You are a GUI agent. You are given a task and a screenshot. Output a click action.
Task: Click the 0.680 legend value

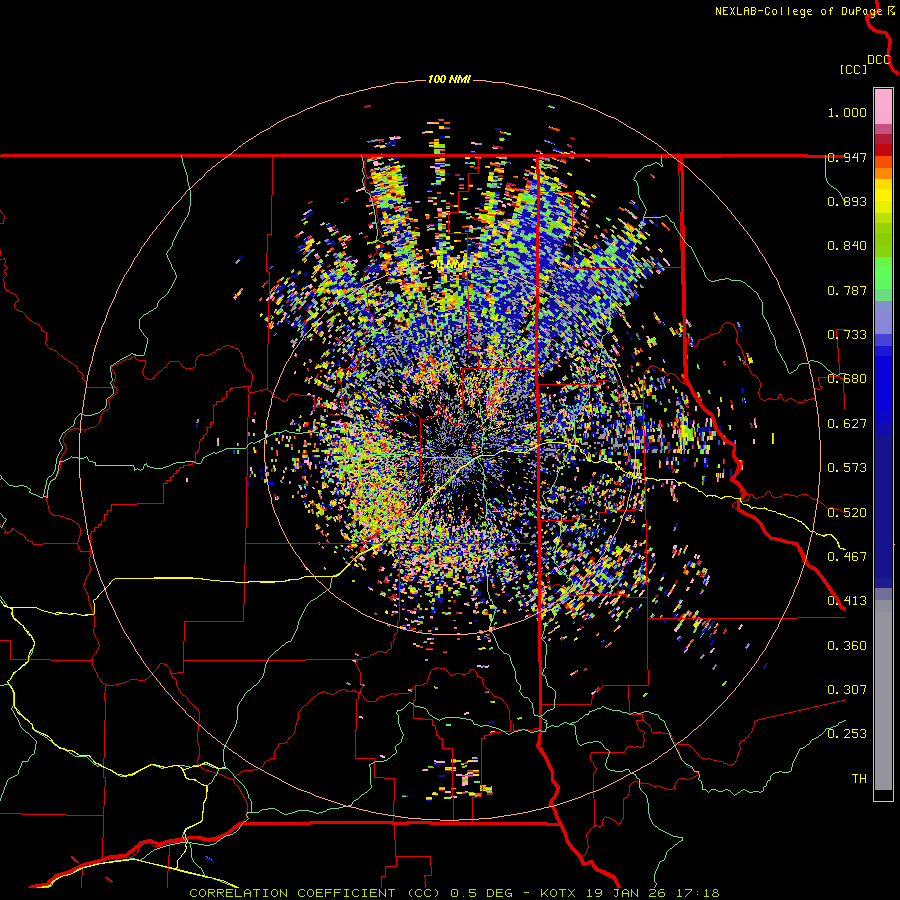847,379
